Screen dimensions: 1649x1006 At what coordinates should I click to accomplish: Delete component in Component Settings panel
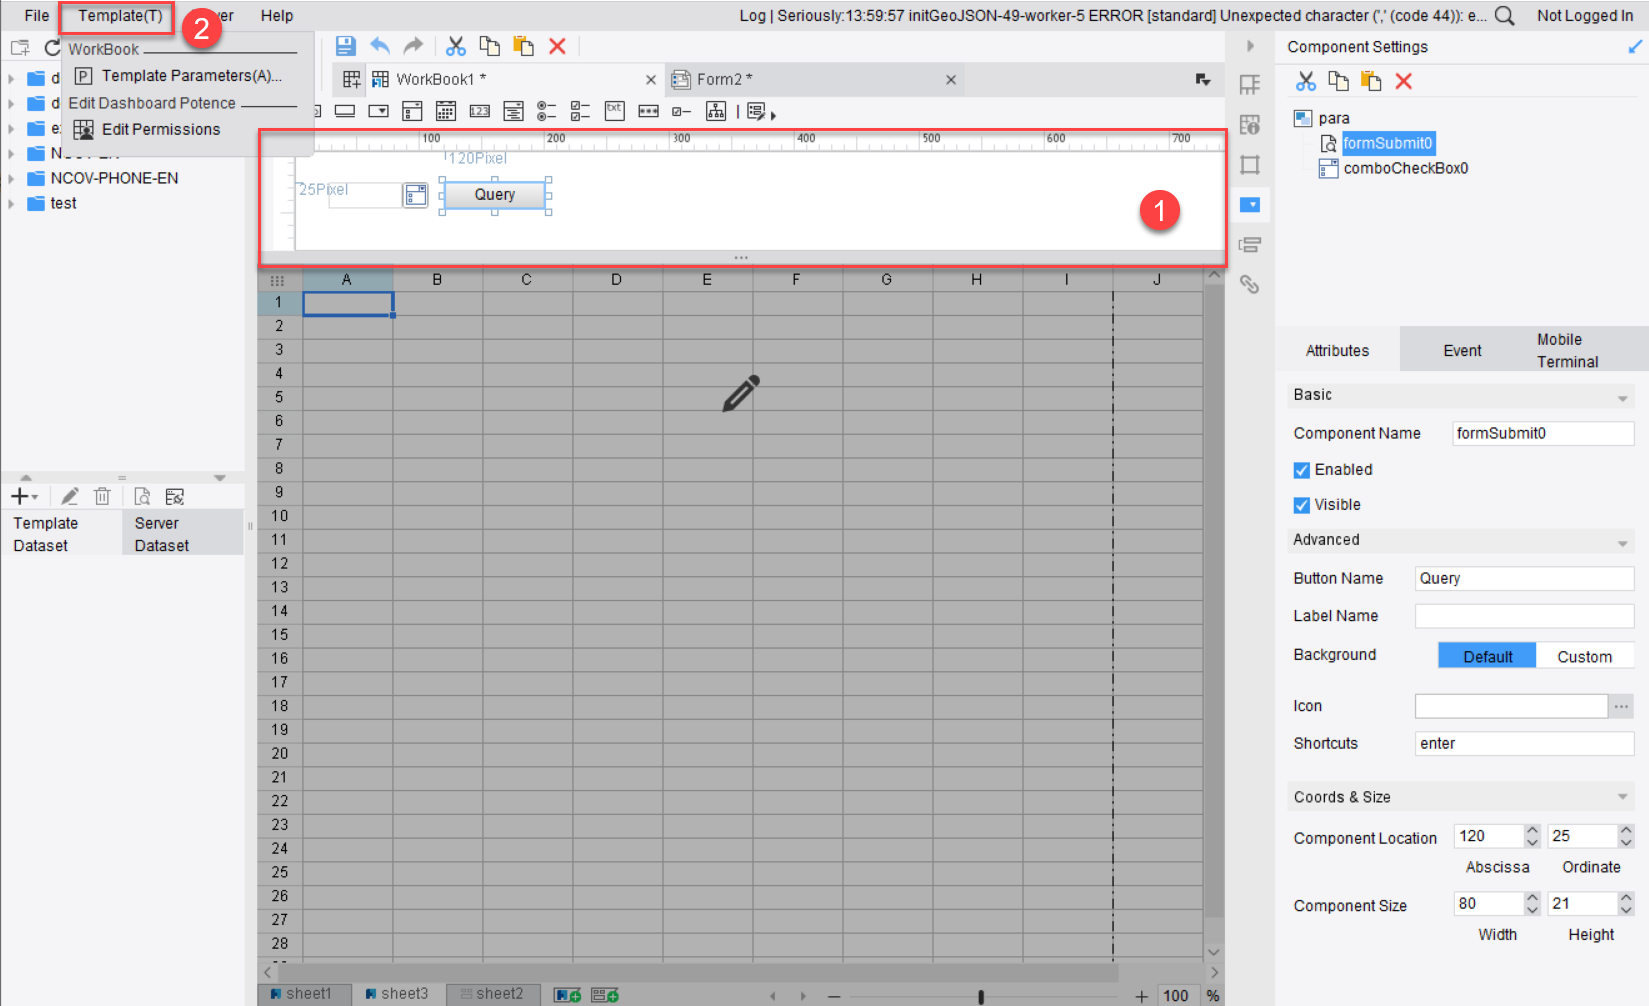(x=1404, y=81)
